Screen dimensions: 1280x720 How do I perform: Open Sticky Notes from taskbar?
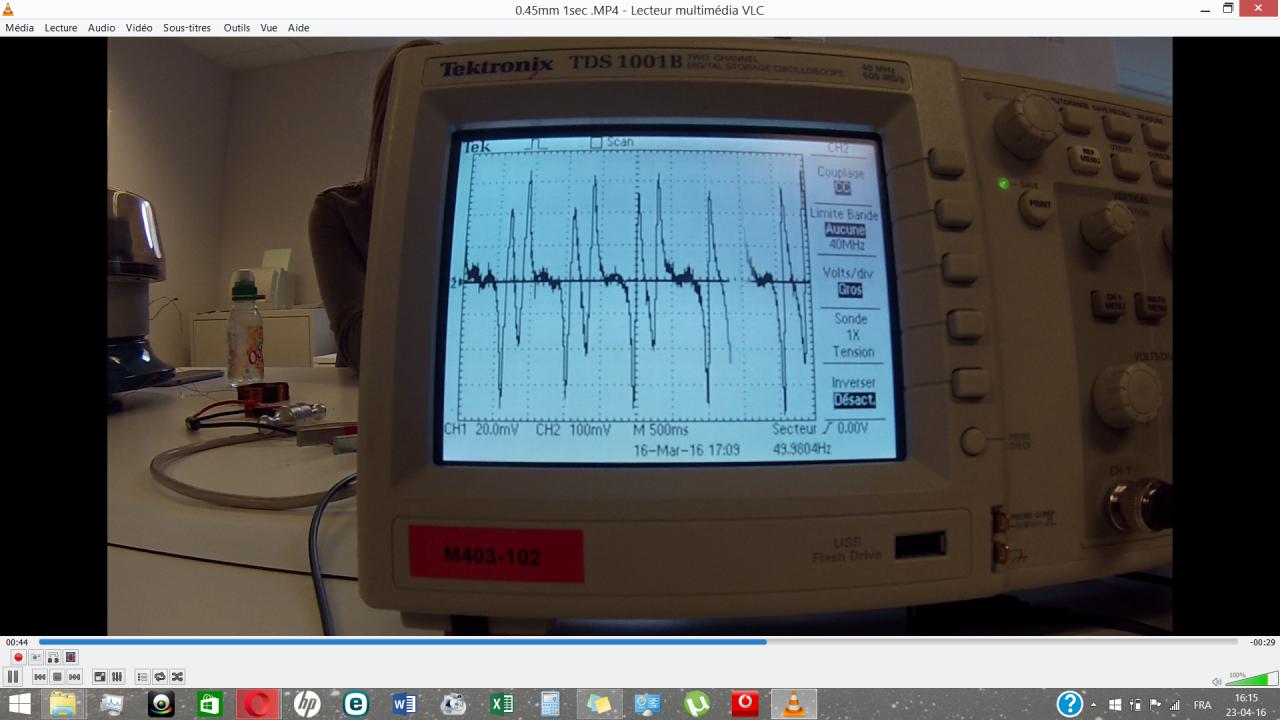599,704
